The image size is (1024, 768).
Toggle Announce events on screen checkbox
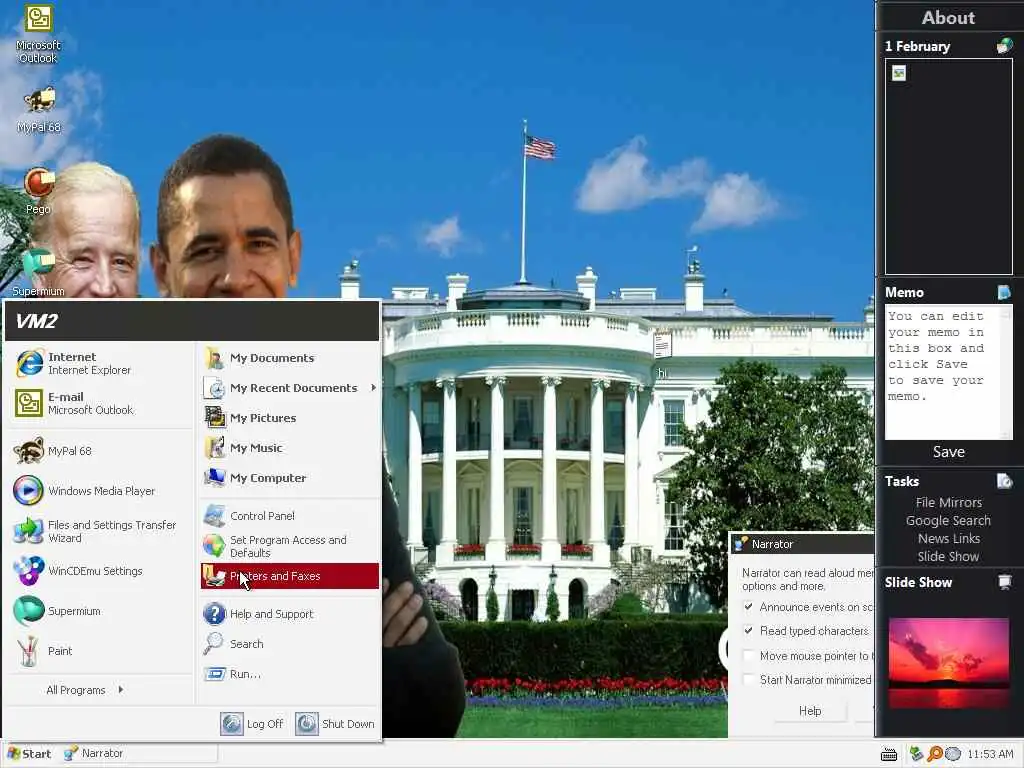748,607
